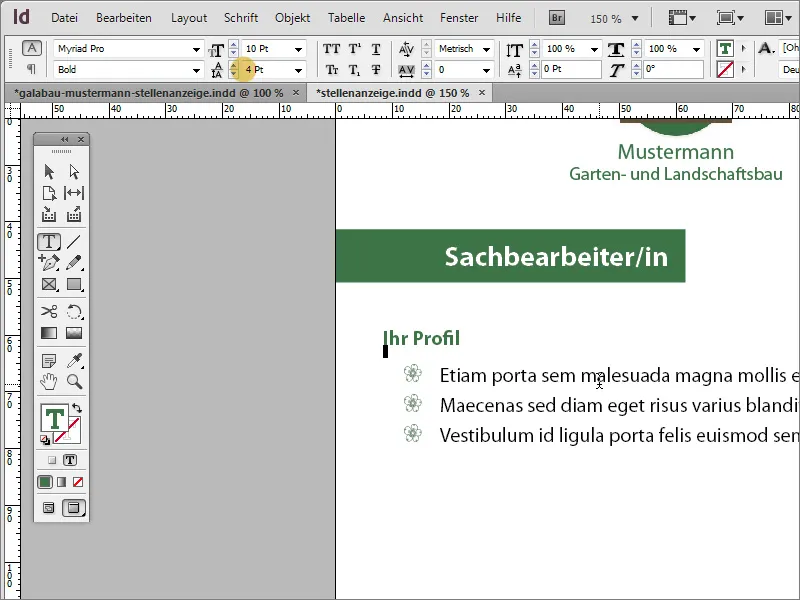The image size is (800, 600).
Task: Toggle Strikethrough formatting
Action: [376, 70]
